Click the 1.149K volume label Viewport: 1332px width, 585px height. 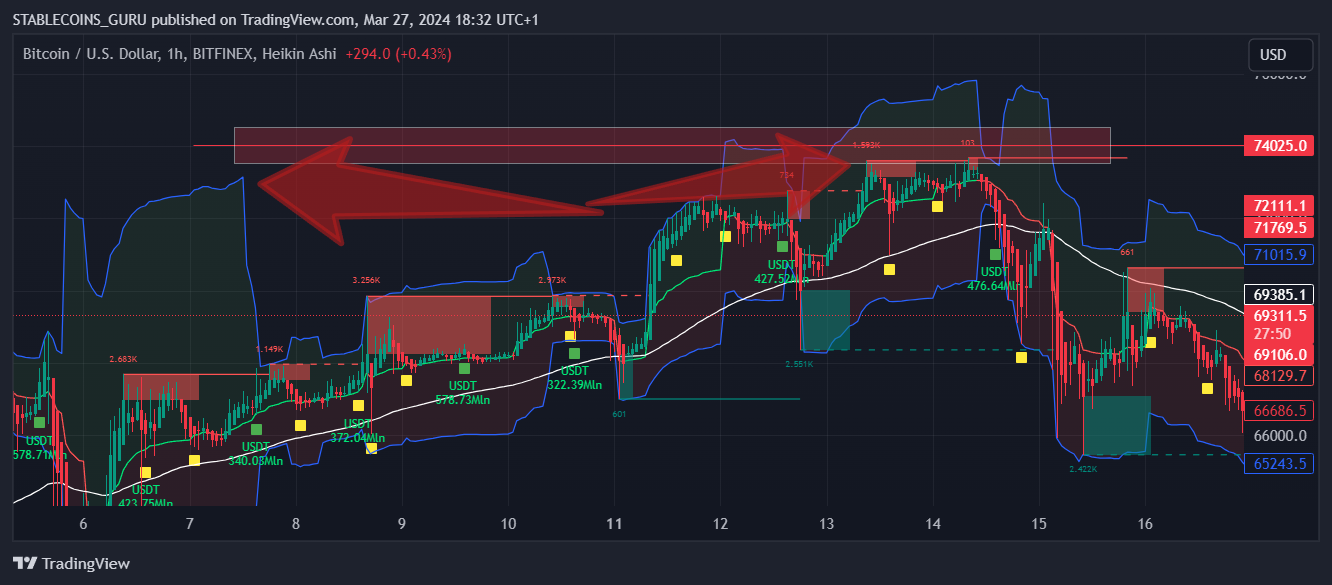[269, 349]
